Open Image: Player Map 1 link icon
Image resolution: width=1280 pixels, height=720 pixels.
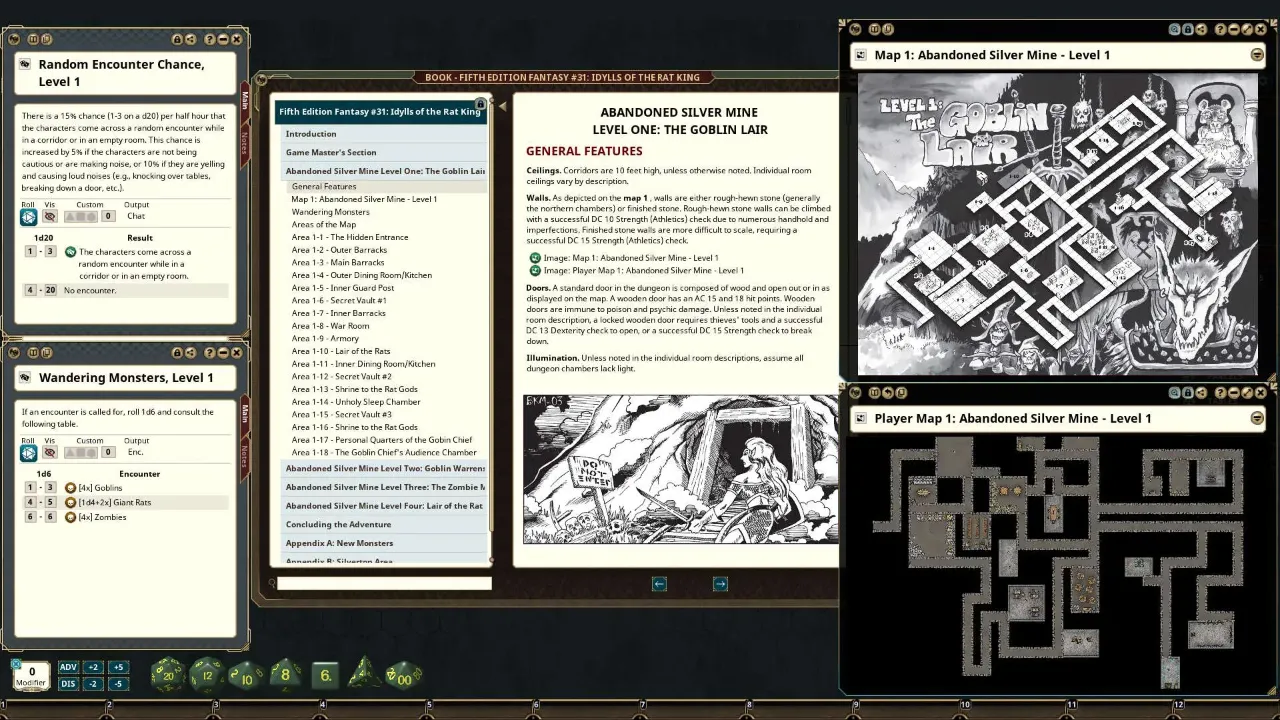pos(535,270)
